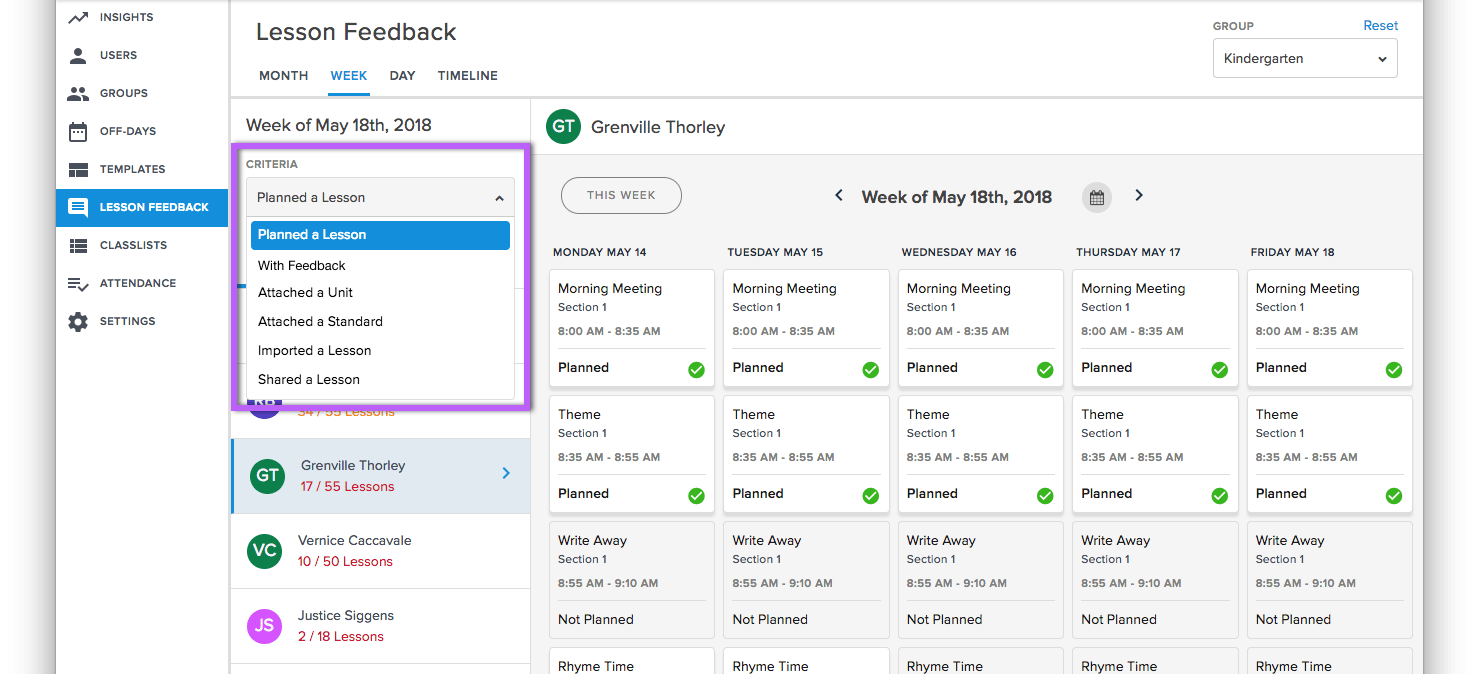Click the Templates layout icon

78,169
